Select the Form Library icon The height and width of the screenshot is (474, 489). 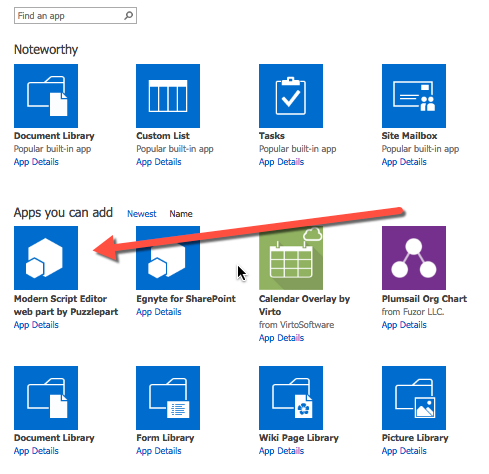168,398
